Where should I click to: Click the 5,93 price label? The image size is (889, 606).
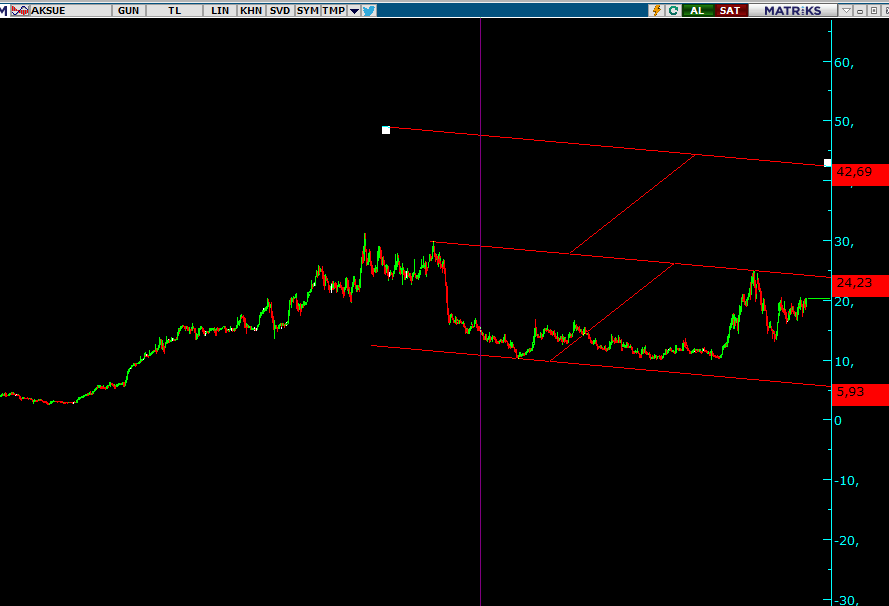tap(860, 395)
